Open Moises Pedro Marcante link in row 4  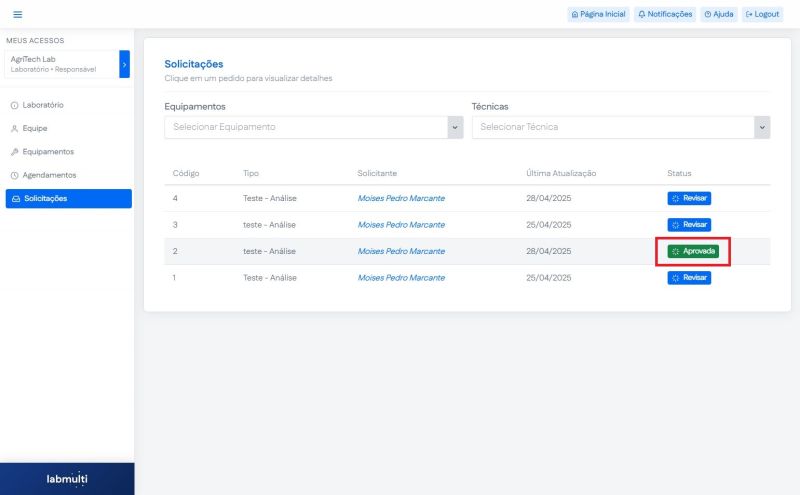pyautogui.click(x=401, y=198)
